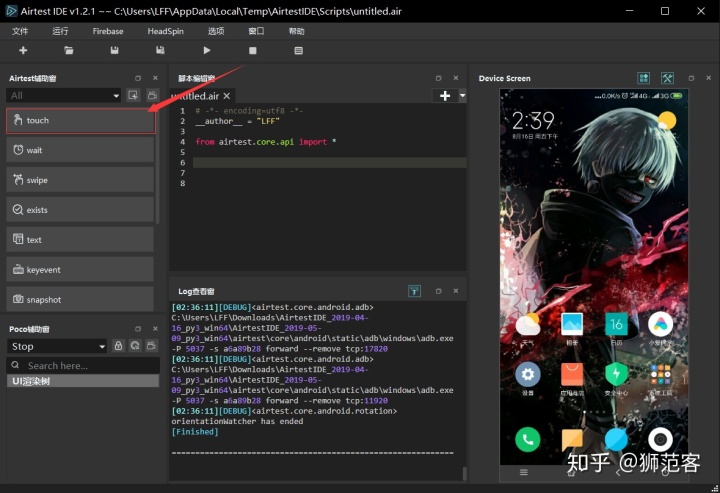Tap the device menu navigation button
This screenshot has height=493, width=720.
[523, 472]
